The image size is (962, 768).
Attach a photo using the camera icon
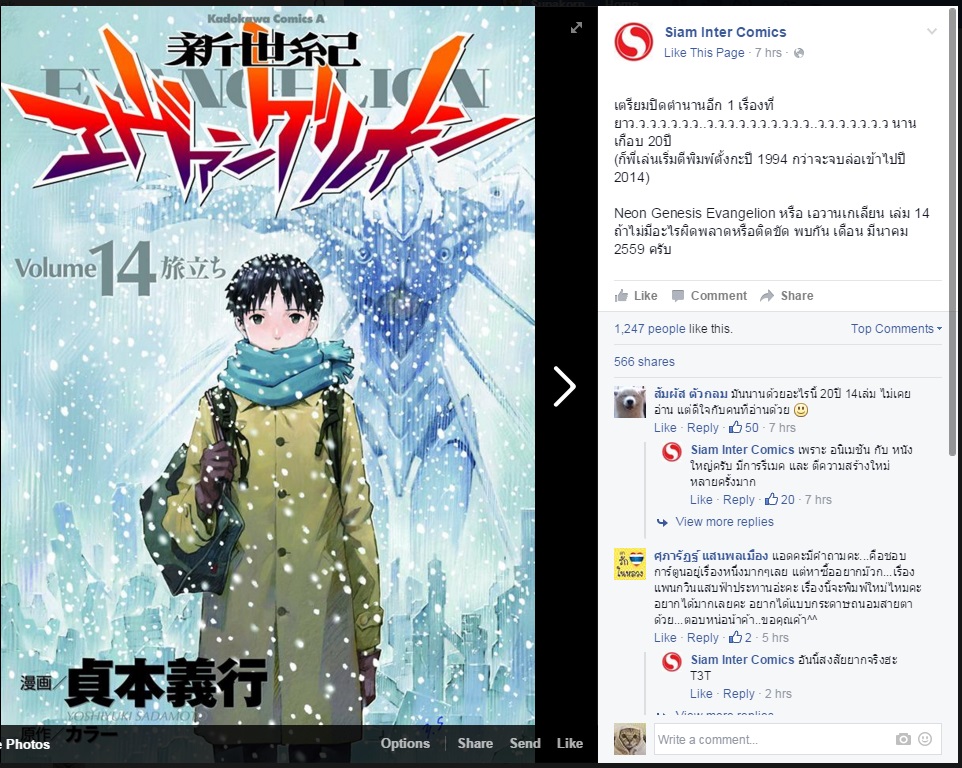pyautogui.click(x=903, y=739)
